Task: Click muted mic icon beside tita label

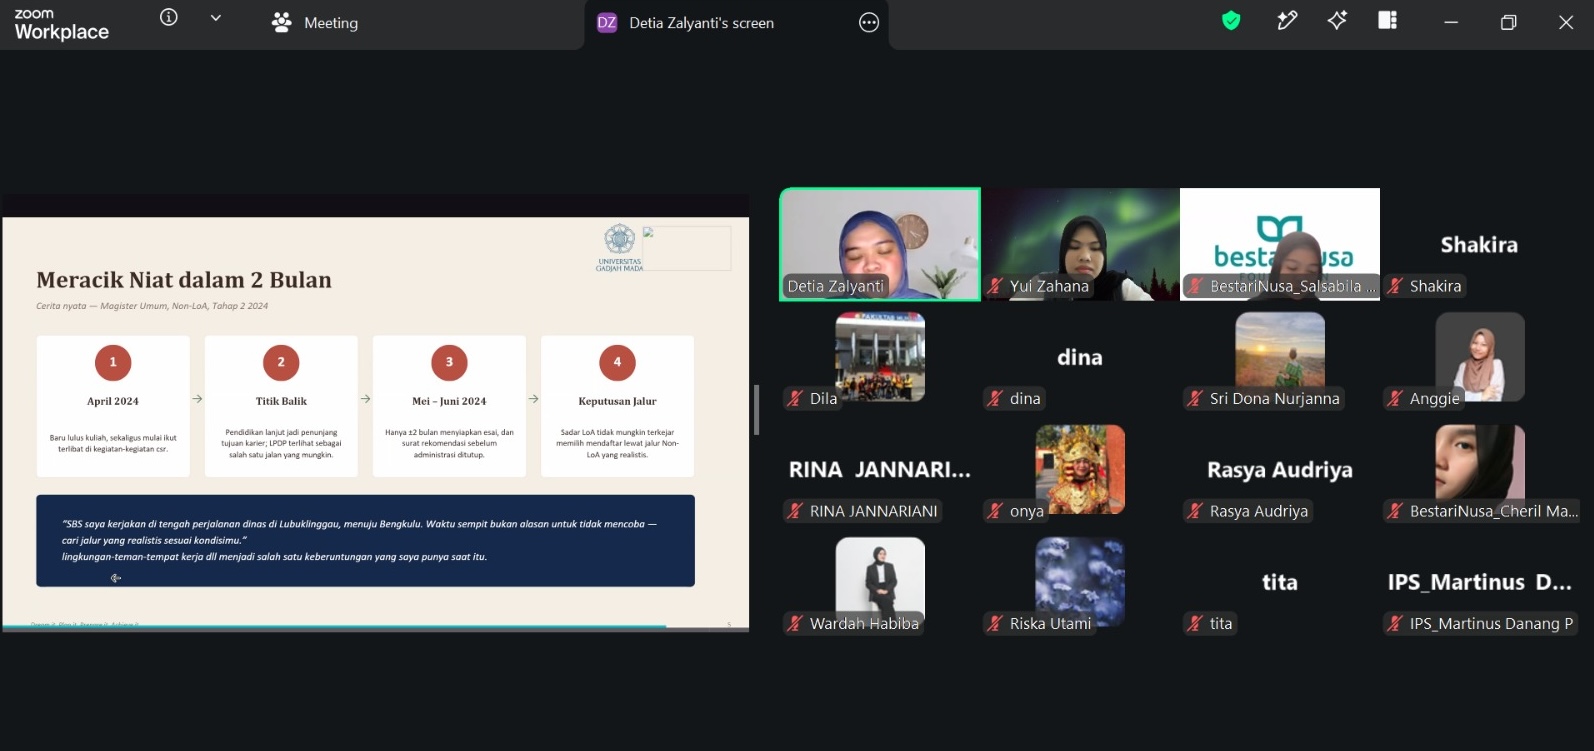Action: pyautogui.click(x=1195, y=623)
